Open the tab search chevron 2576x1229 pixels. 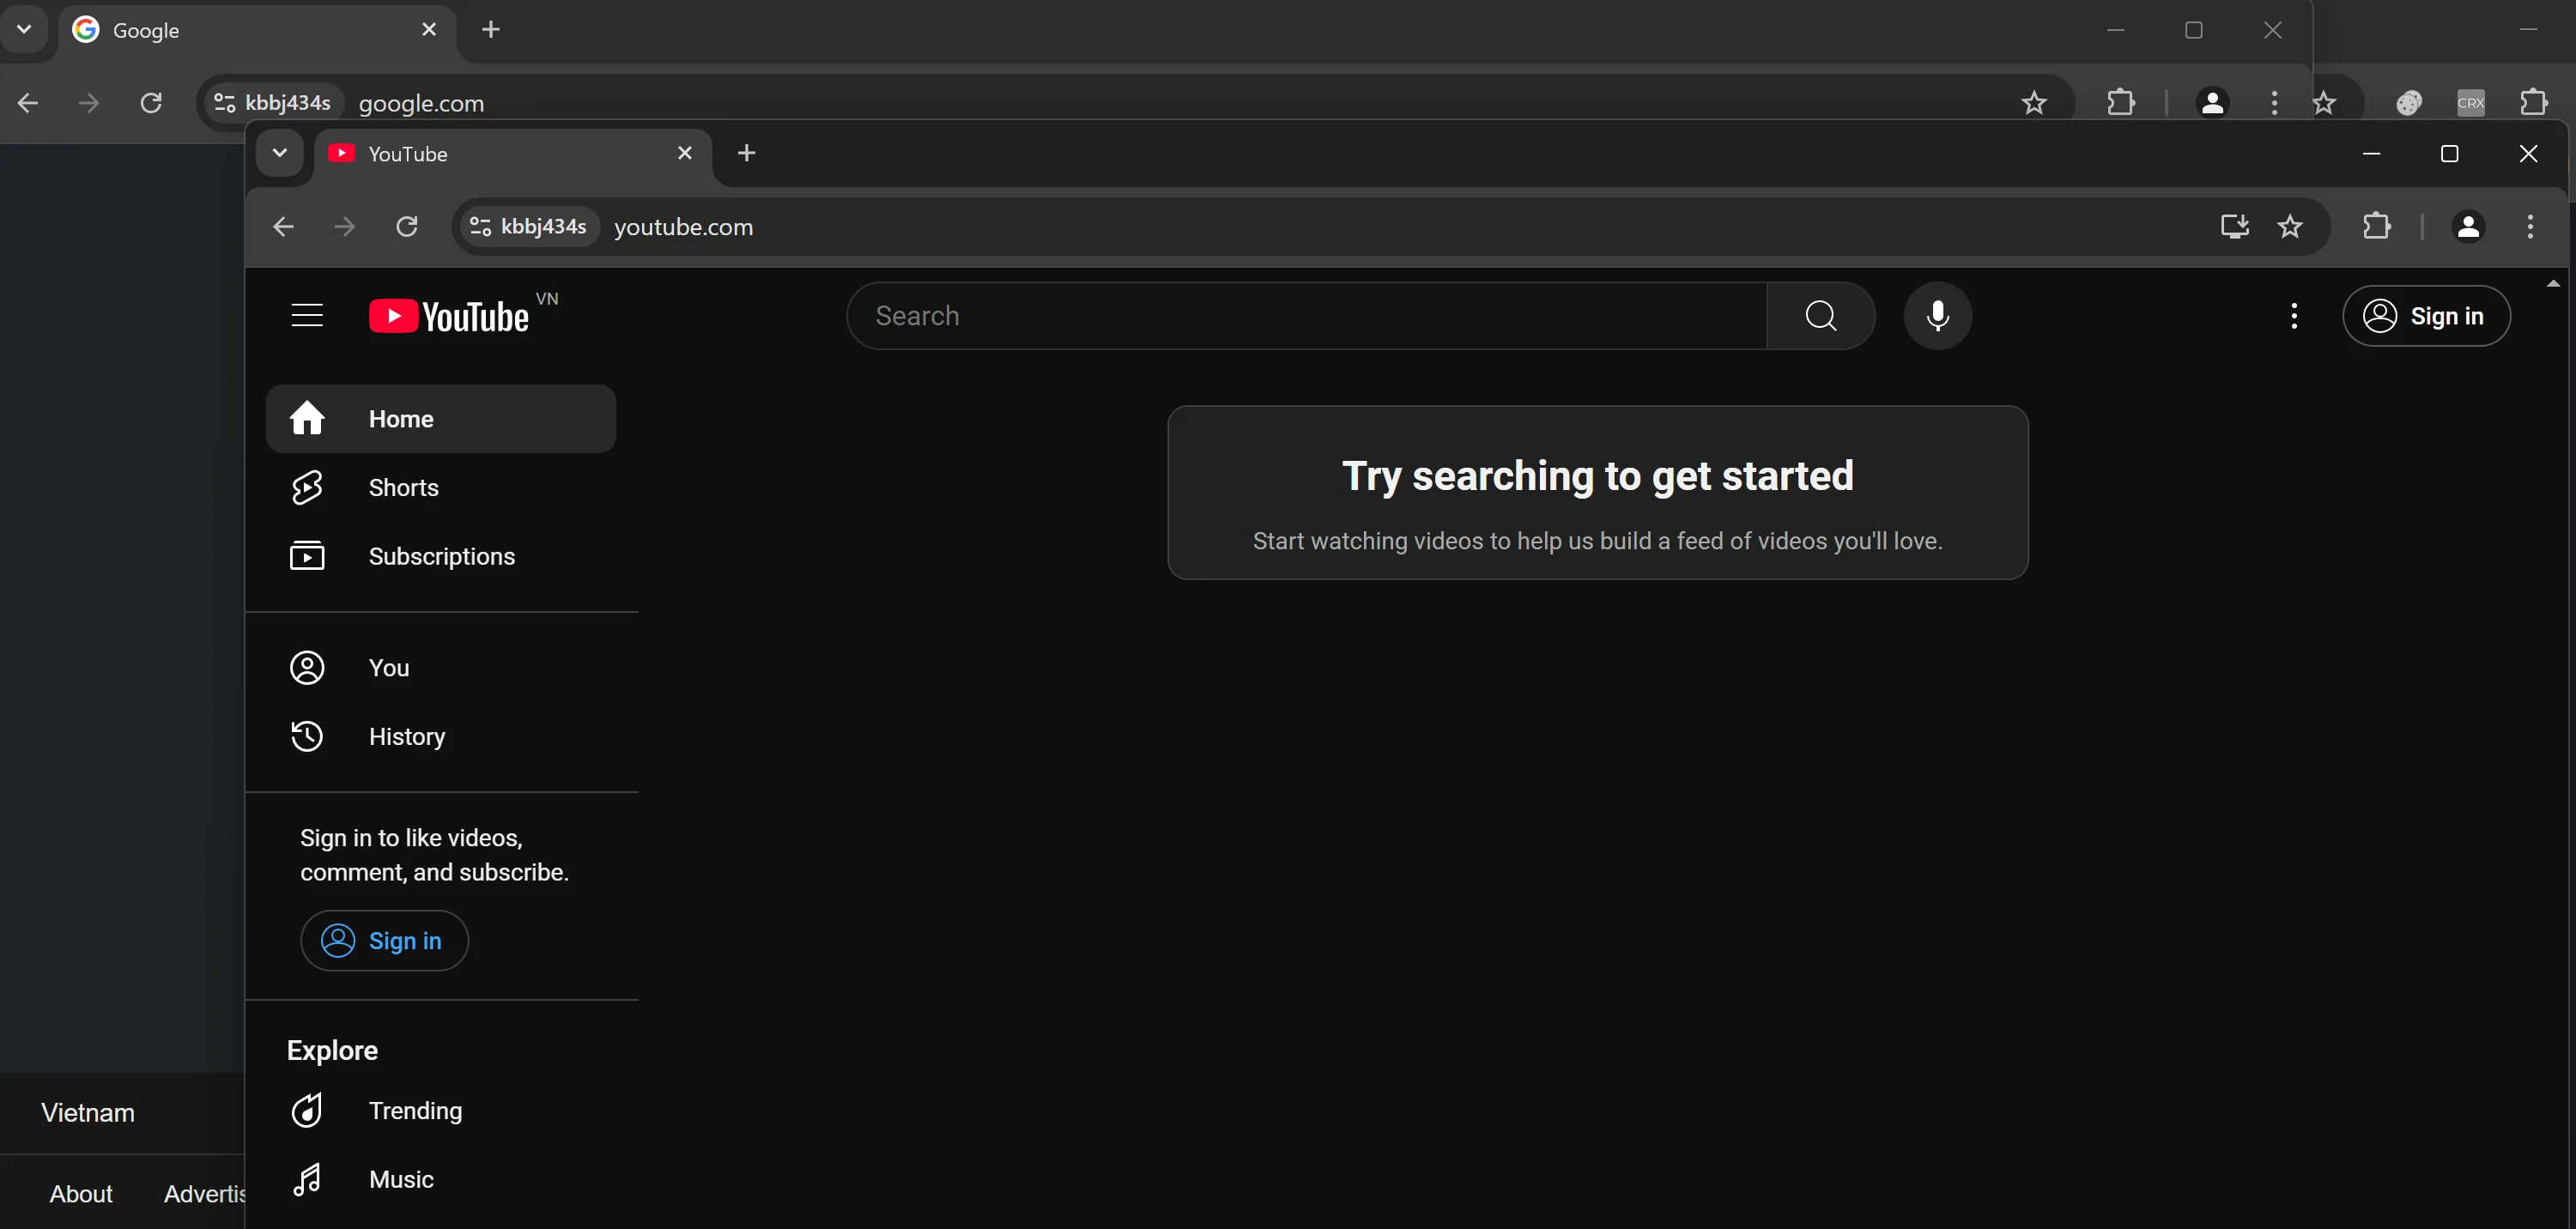click(279, 152)
